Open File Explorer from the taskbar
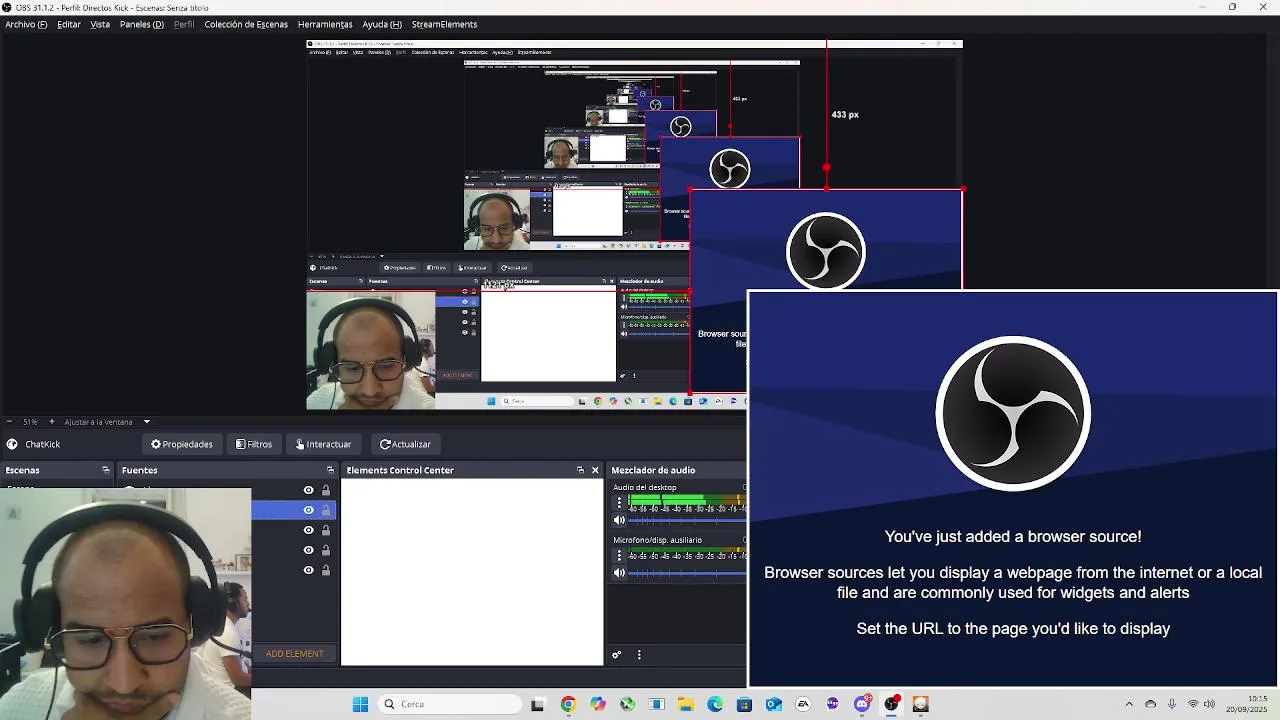This screenshot has height=720, width=1280. (686, 704)
